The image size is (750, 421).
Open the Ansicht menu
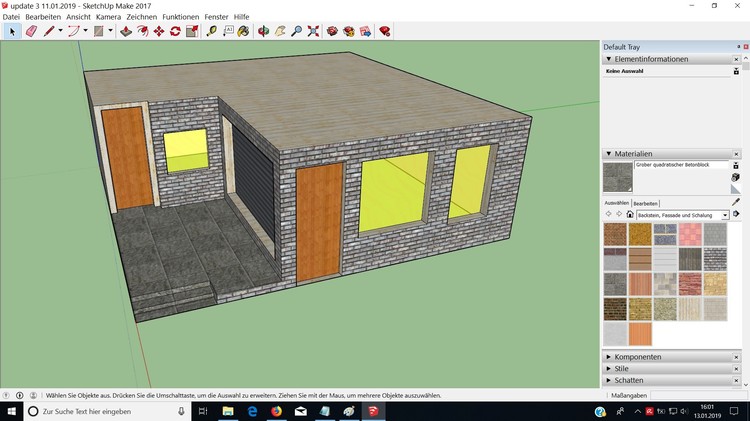[x=78, y=17]
